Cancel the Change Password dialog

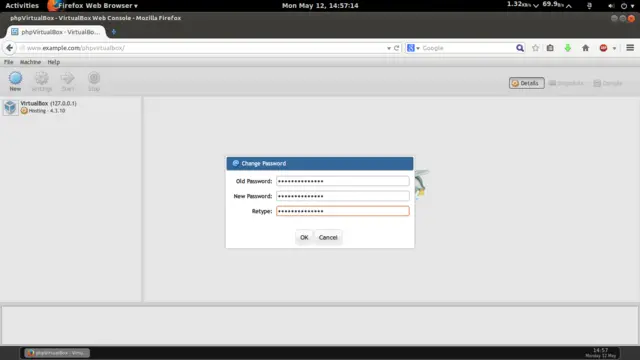328,237
